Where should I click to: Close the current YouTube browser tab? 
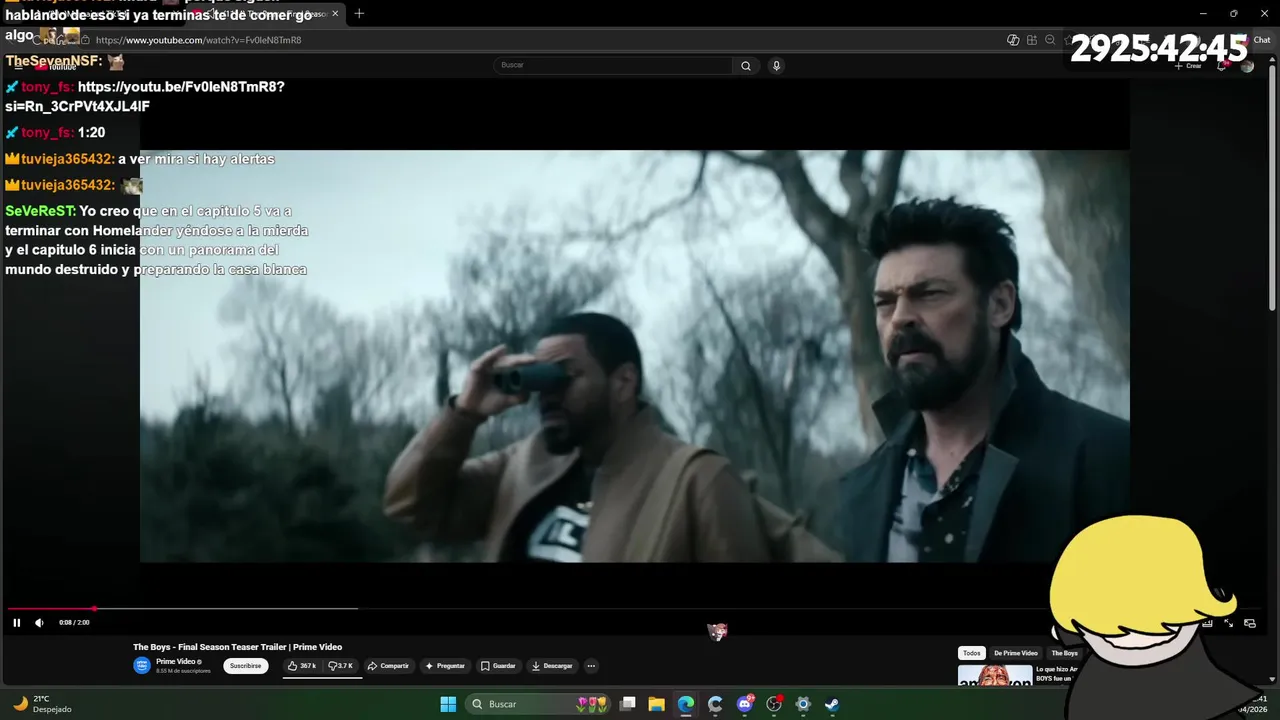point(335,13)
